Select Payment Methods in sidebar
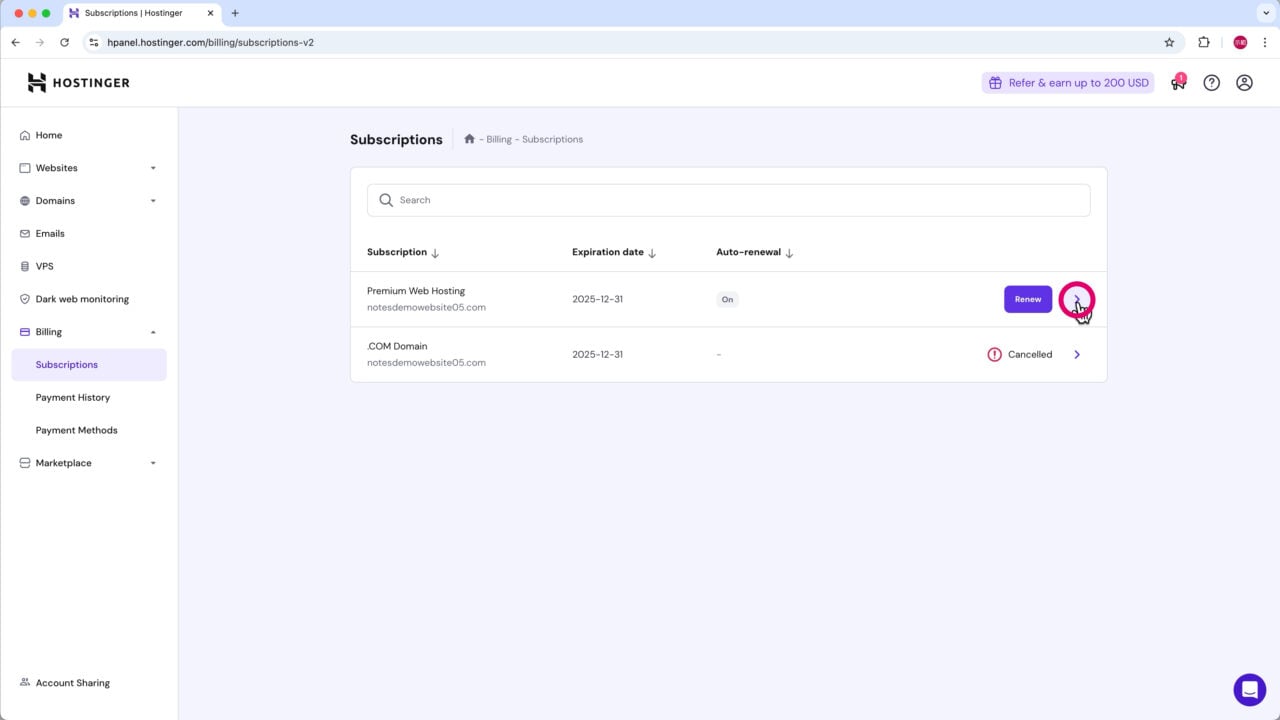Viewport: 1280px width, 720px height. coord(76,430)
